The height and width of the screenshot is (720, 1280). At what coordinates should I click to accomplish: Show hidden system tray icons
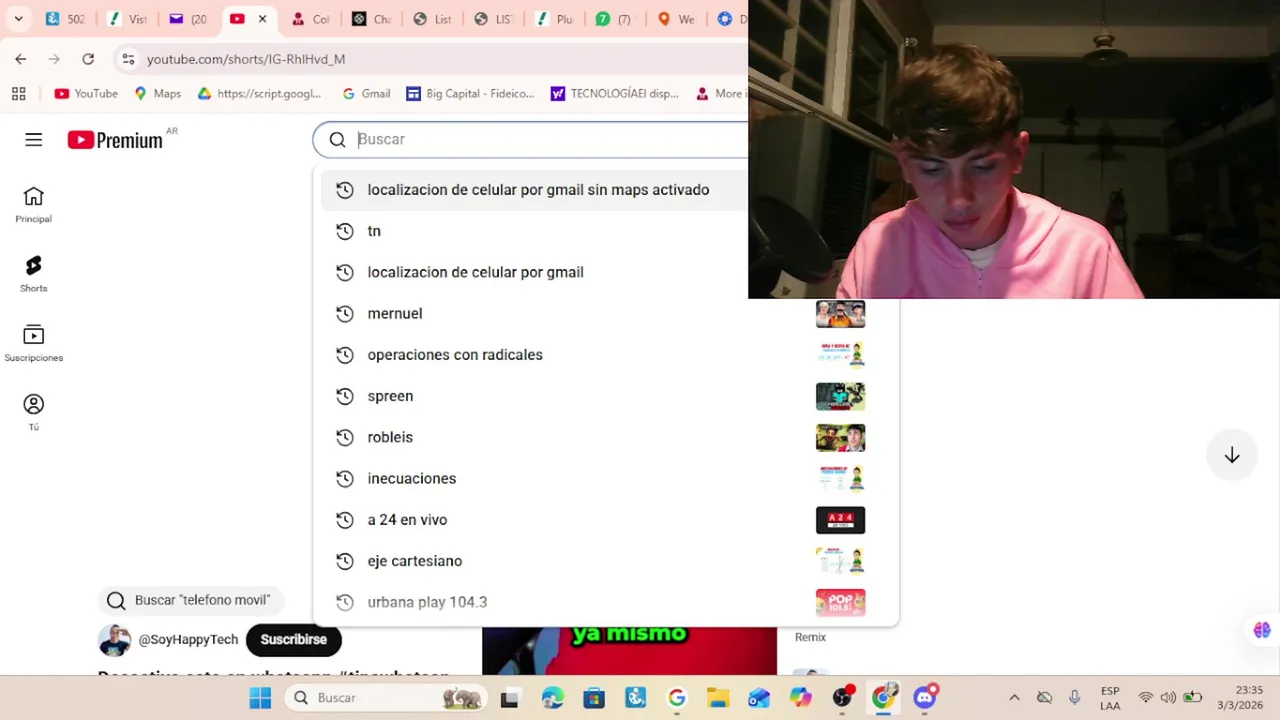(1014, 698)
